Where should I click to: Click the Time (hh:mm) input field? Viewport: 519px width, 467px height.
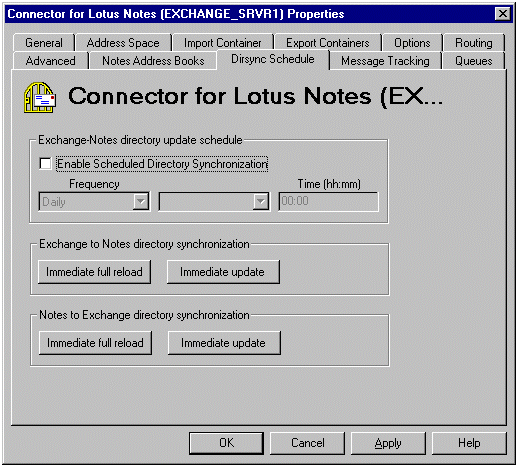click(x=328, y=201)
